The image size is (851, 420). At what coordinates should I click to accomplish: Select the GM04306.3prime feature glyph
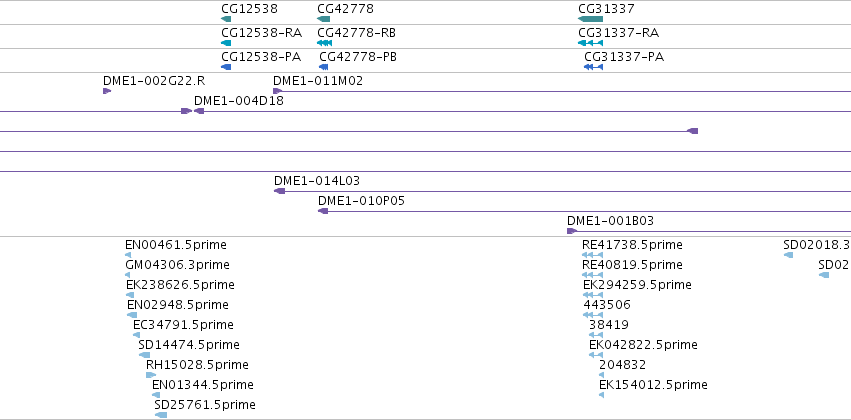click(x=128, y=275)
